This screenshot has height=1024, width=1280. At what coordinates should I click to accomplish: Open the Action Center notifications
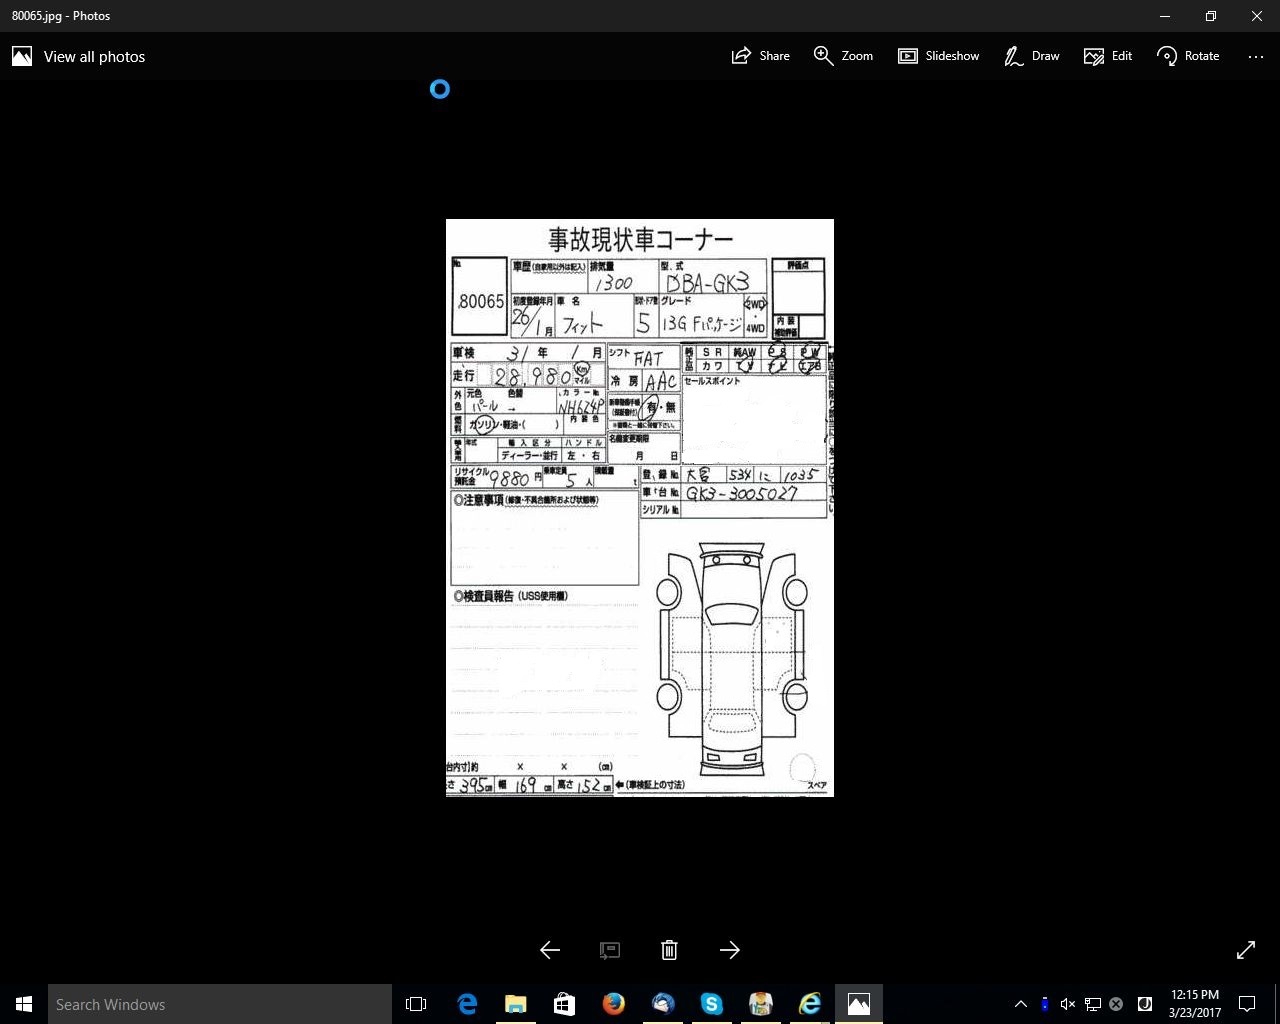1247,1004
